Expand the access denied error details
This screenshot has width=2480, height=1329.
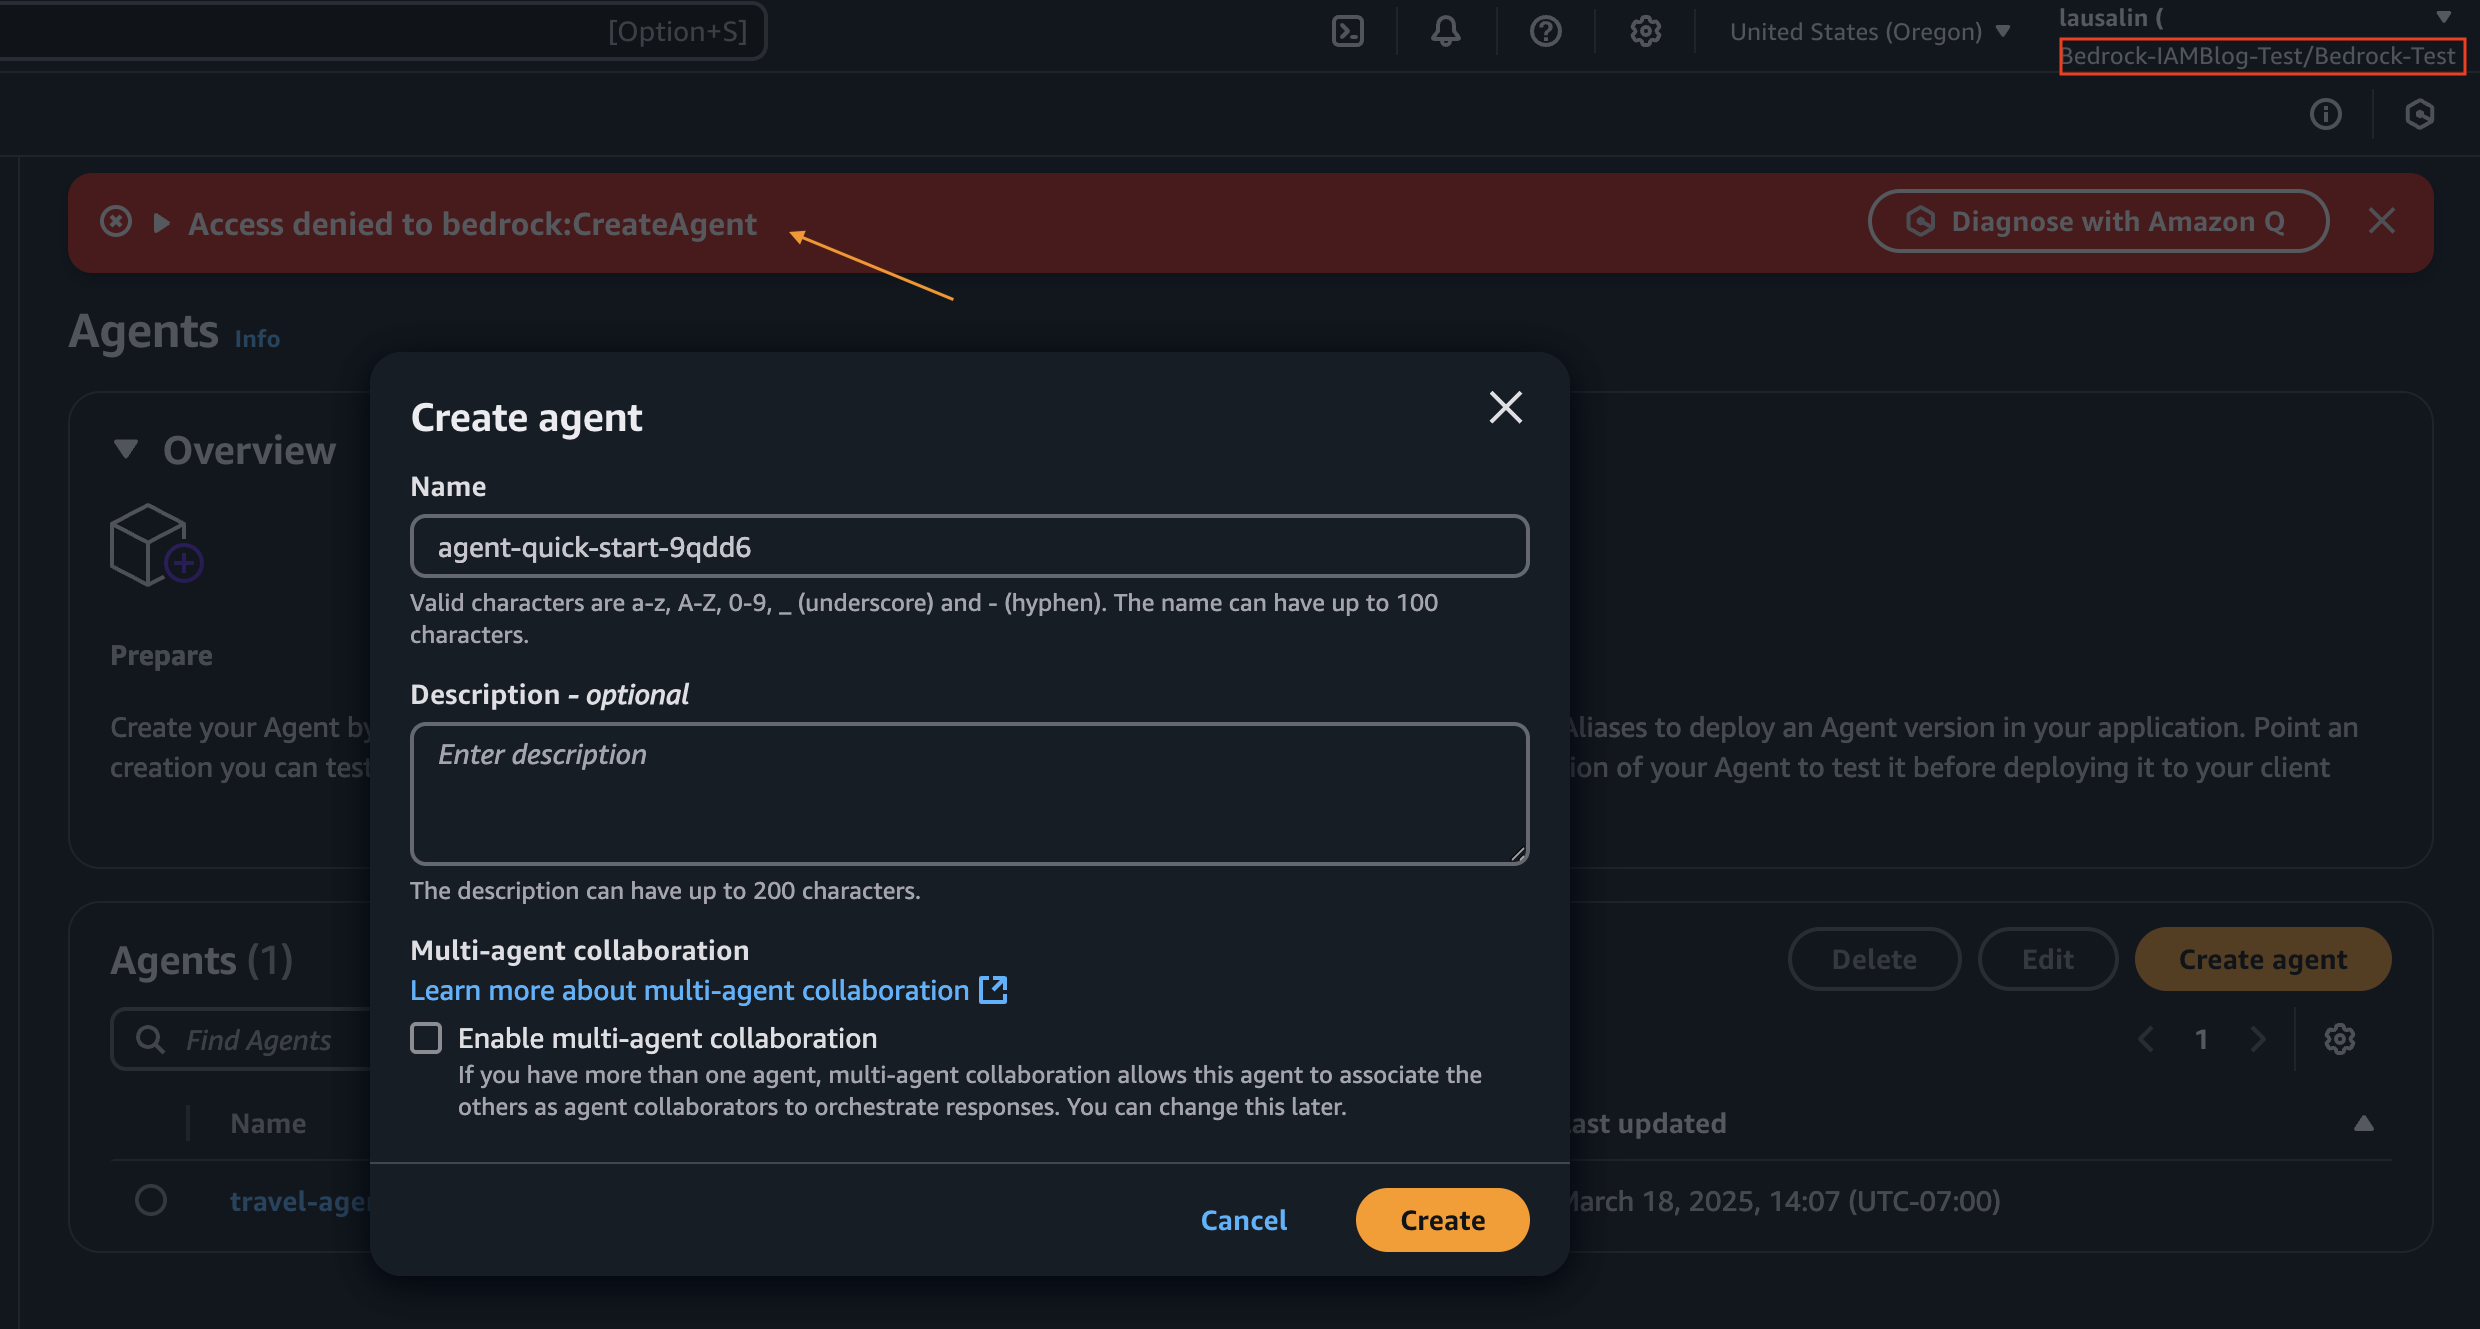pyautogui.click(x=161, y=223)
